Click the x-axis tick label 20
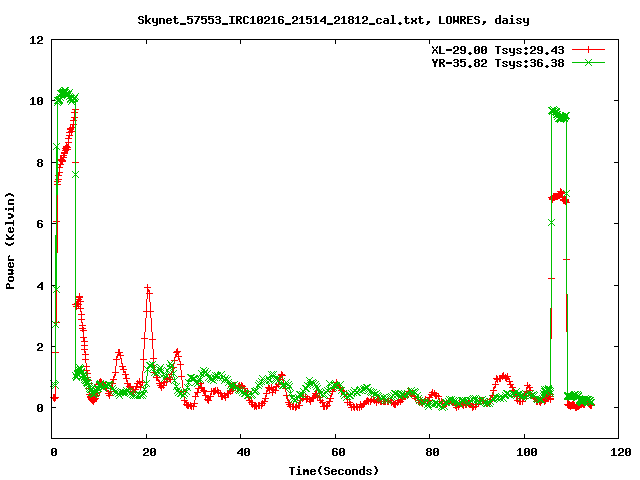Image resolution: width=640 pixels, height=480 pixels. (x=149, y=452)
